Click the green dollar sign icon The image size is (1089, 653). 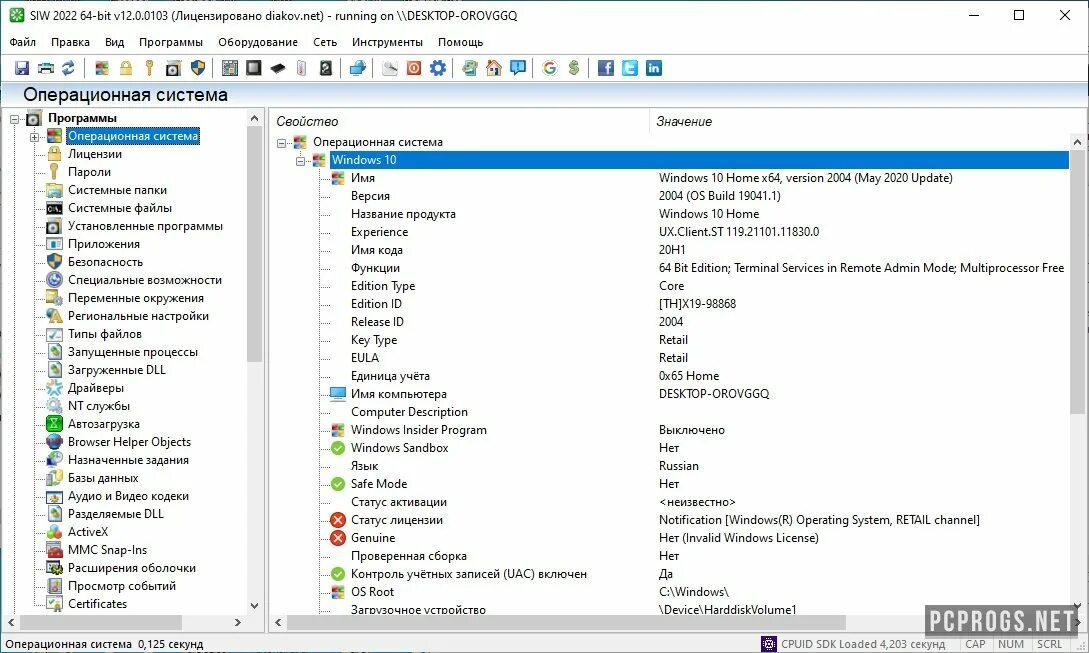pyautogui.click(x=574, y=68)
